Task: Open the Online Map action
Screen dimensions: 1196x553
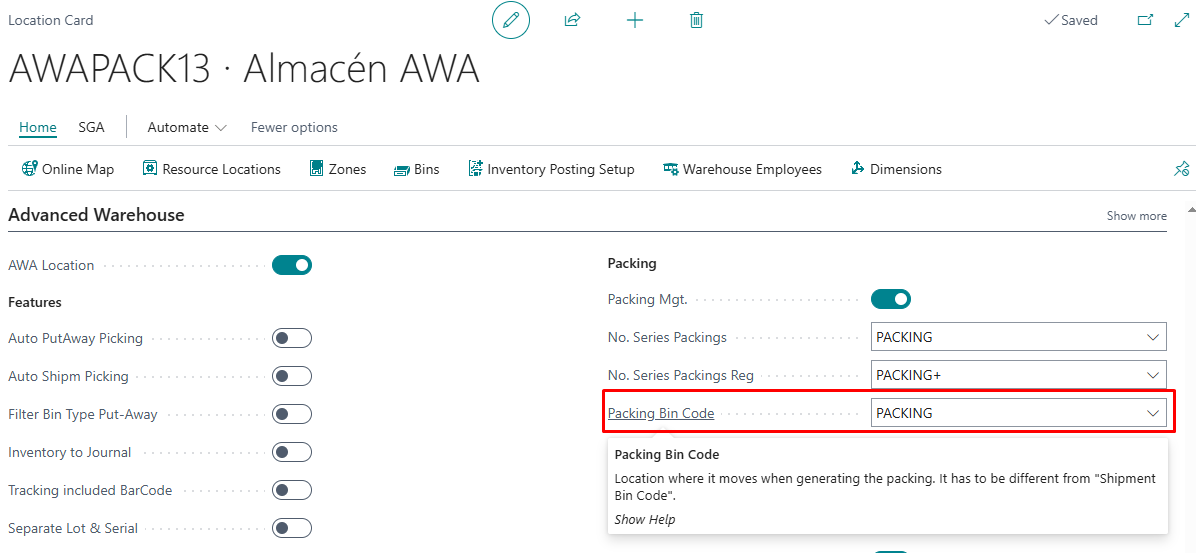Action: click(68, 169)
